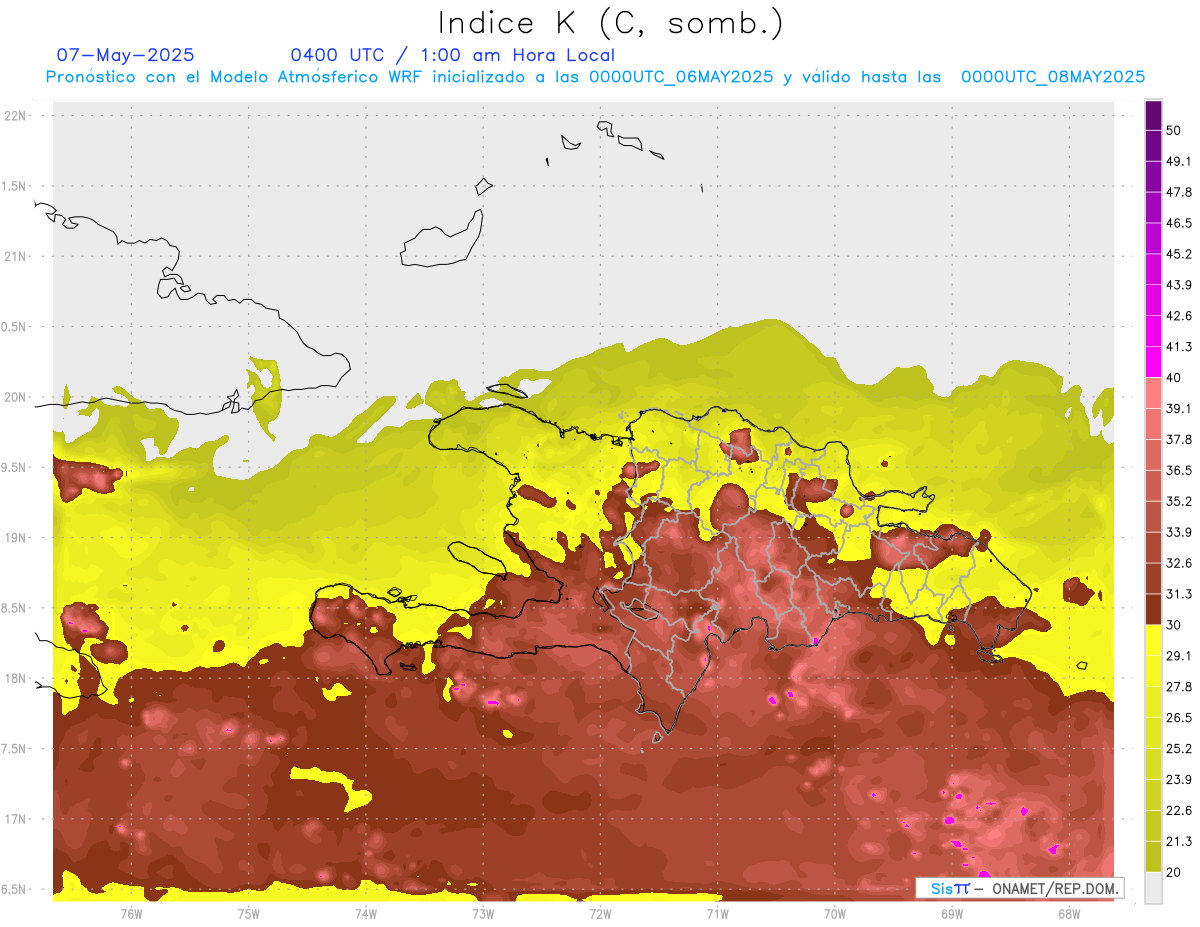Viewport: 1200px width, 927px height.
Task: Click the gray swatch below 20 in the colorbar
Action: (x=1153, y=888)
